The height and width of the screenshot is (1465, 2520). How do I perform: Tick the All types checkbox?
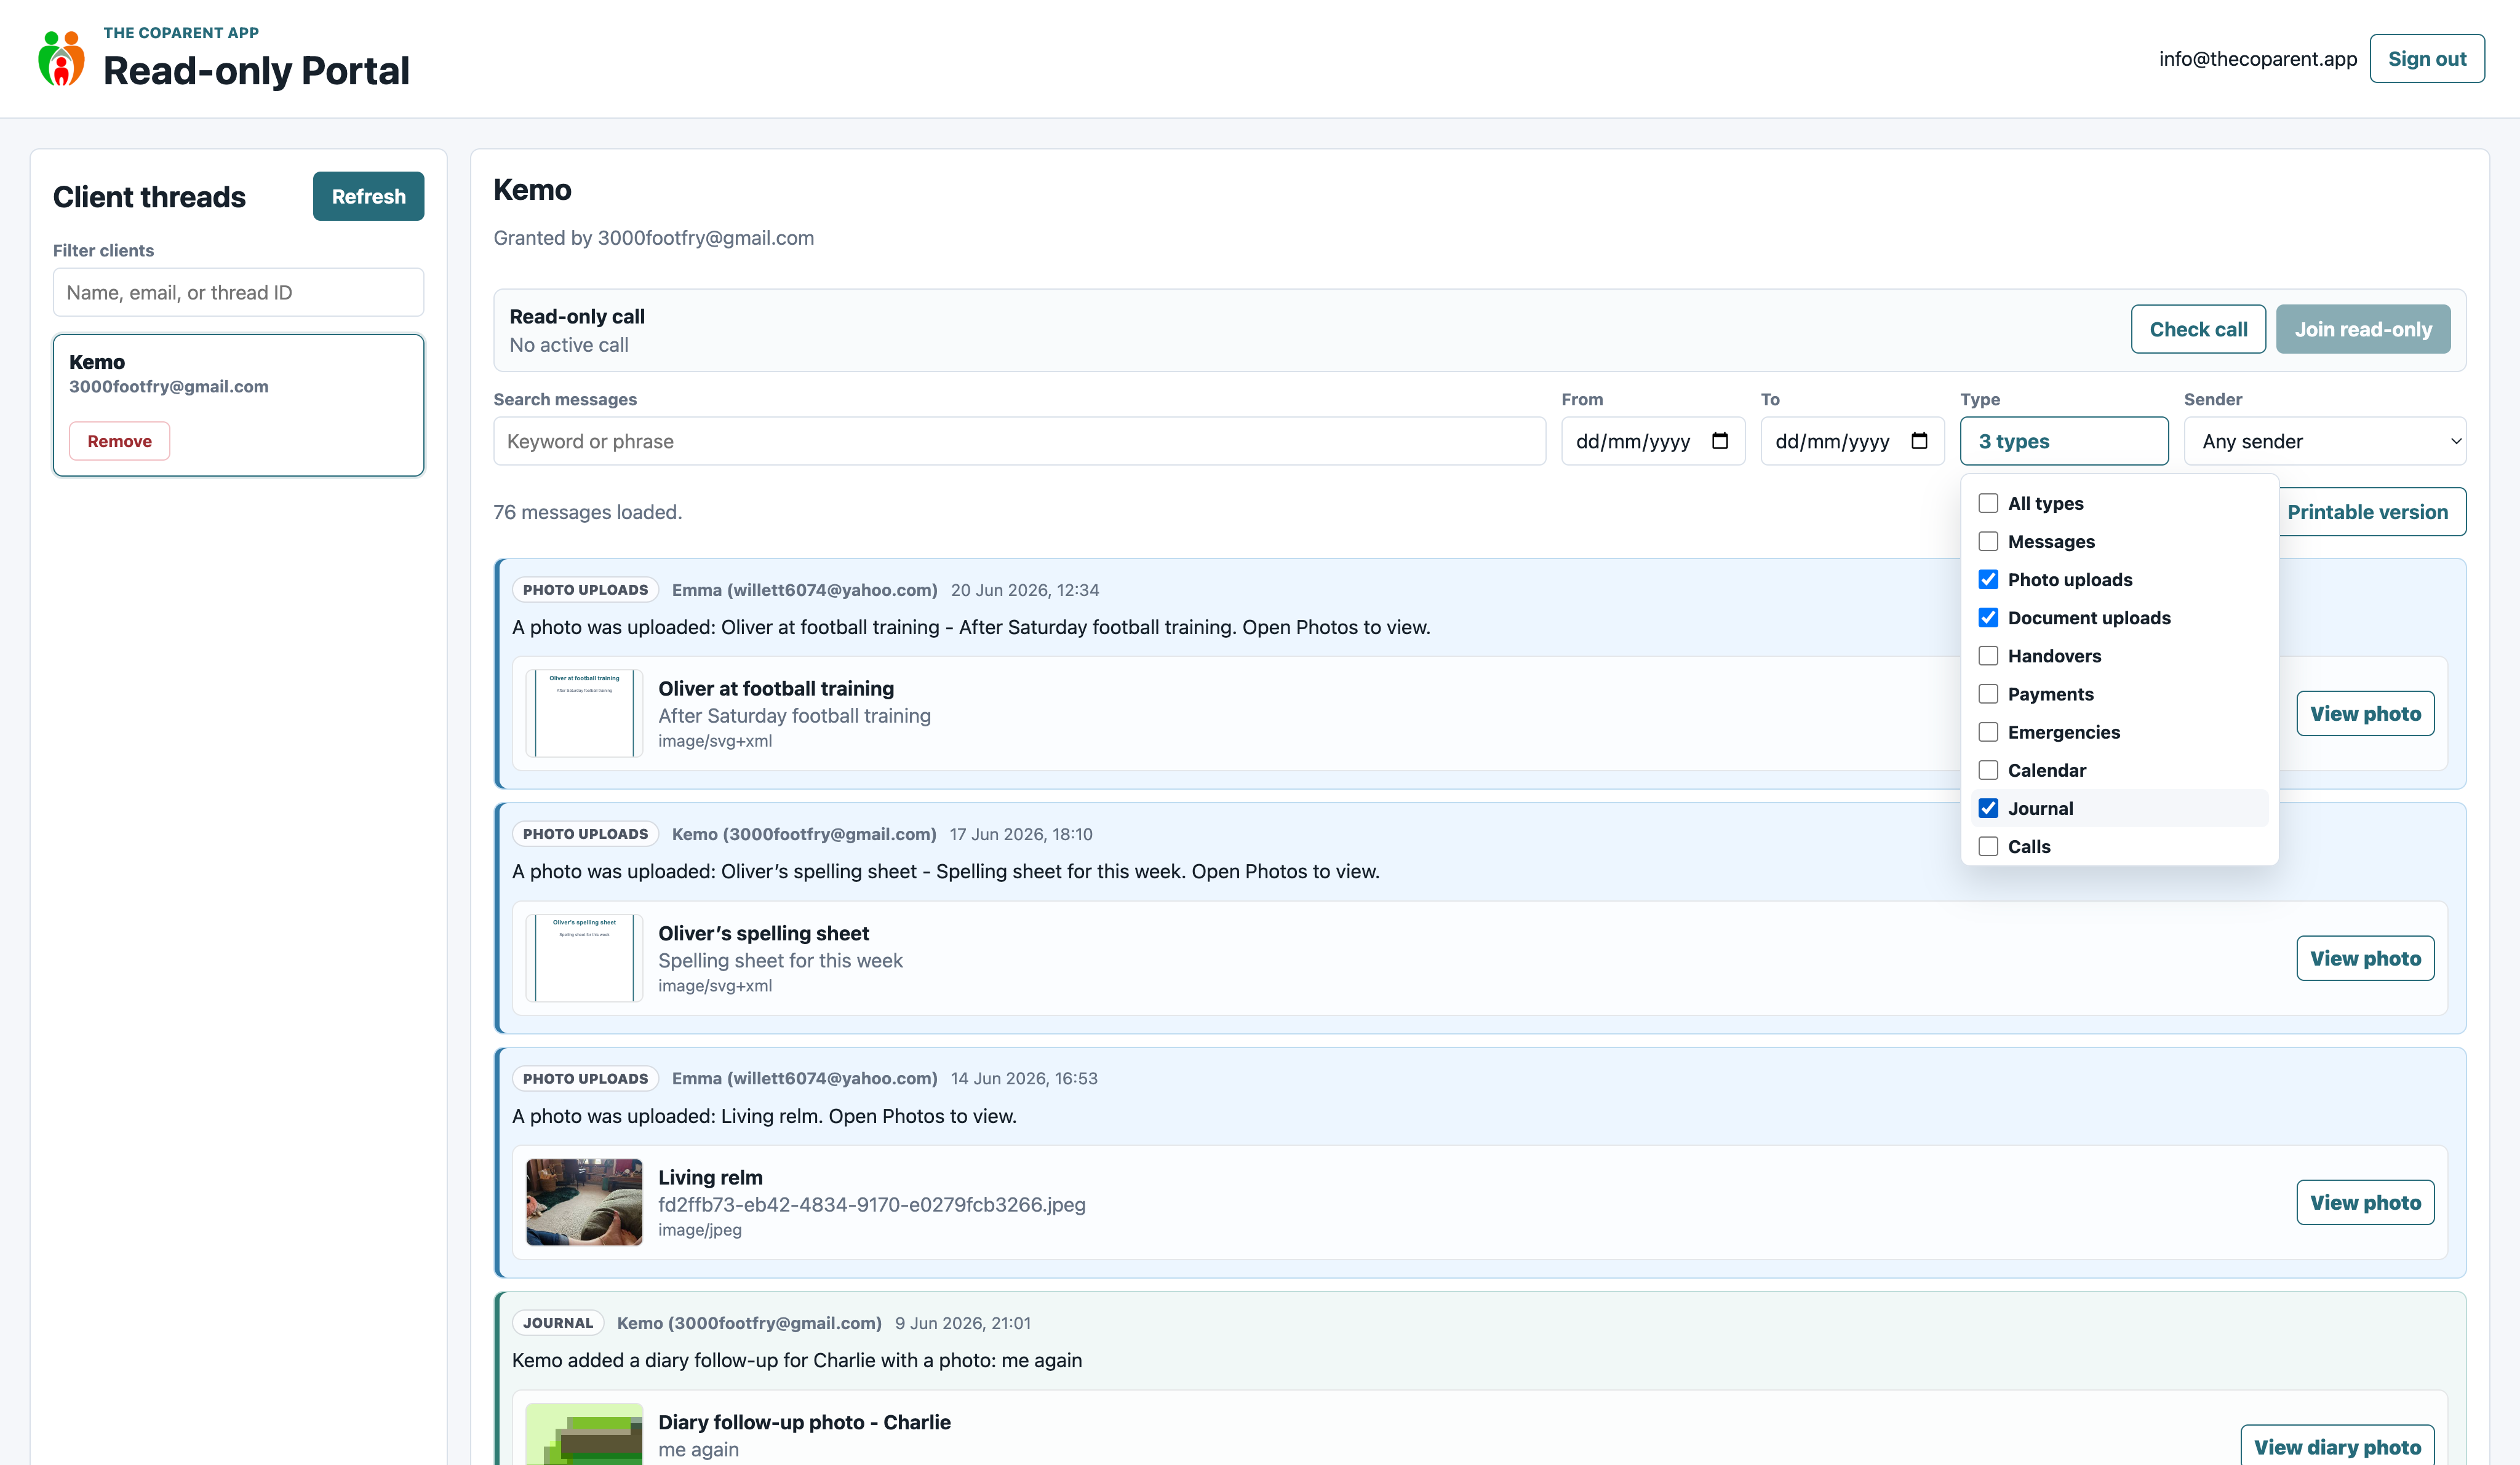[x=1988, y=503]
